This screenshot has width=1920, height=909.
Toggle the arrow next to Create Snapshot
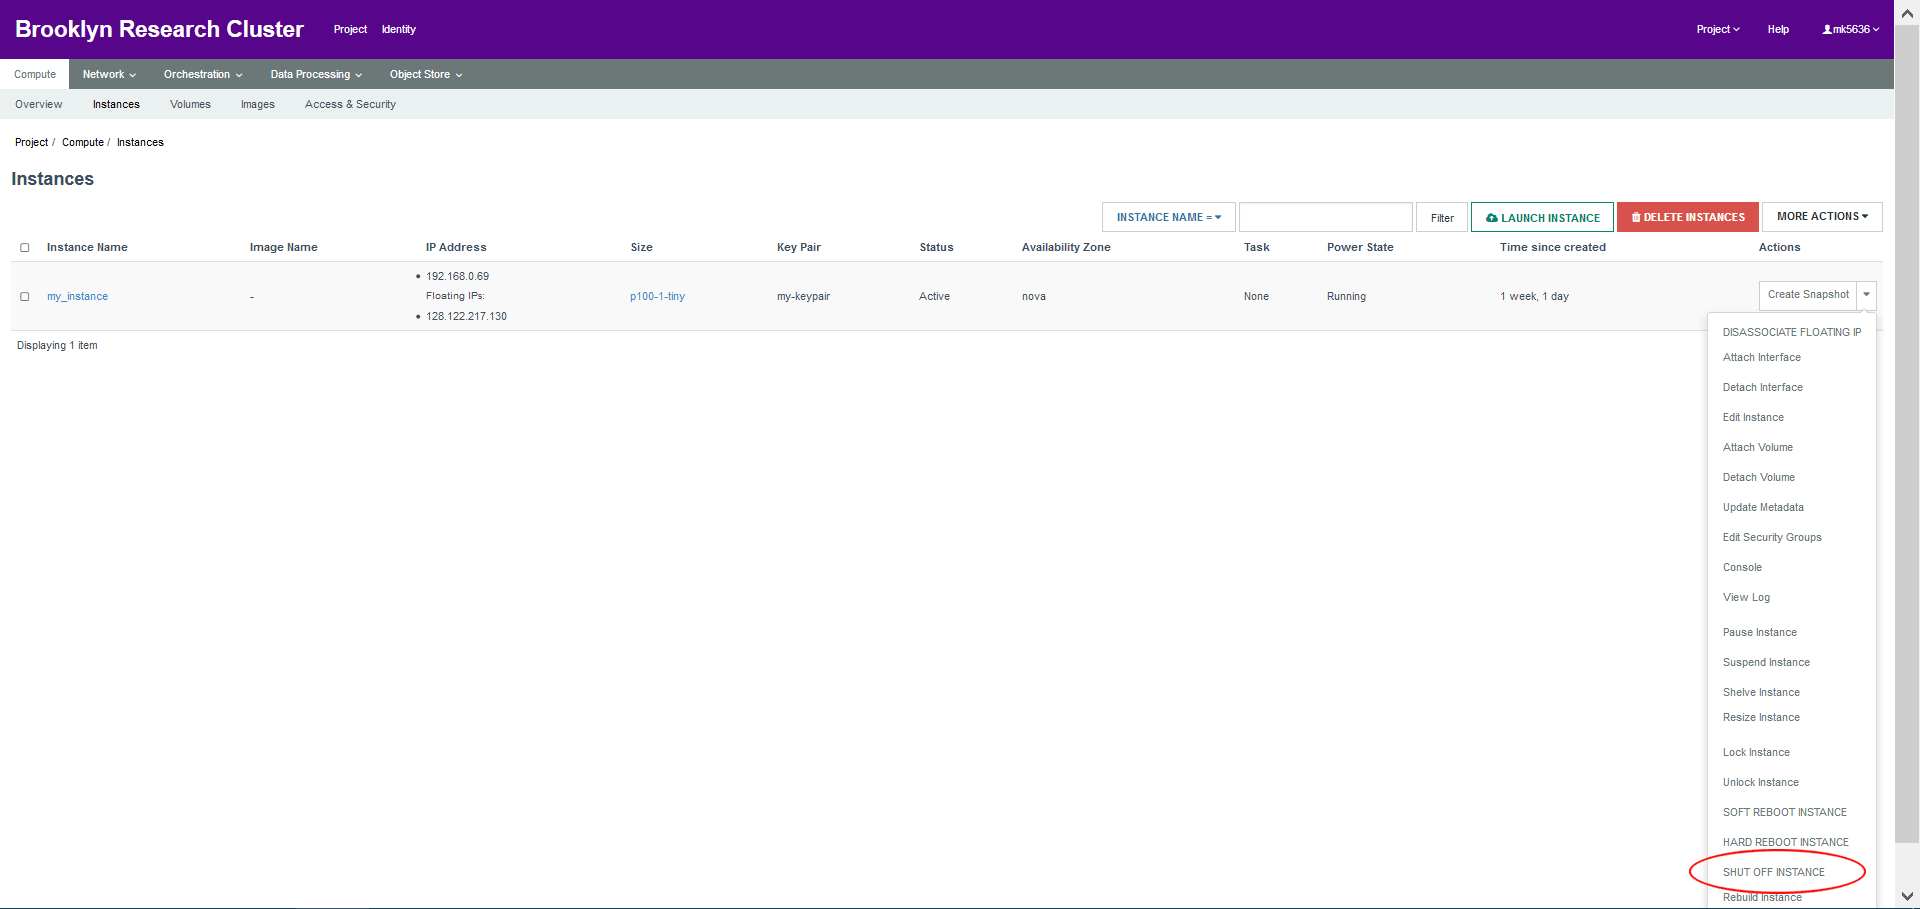(1866, 295)
